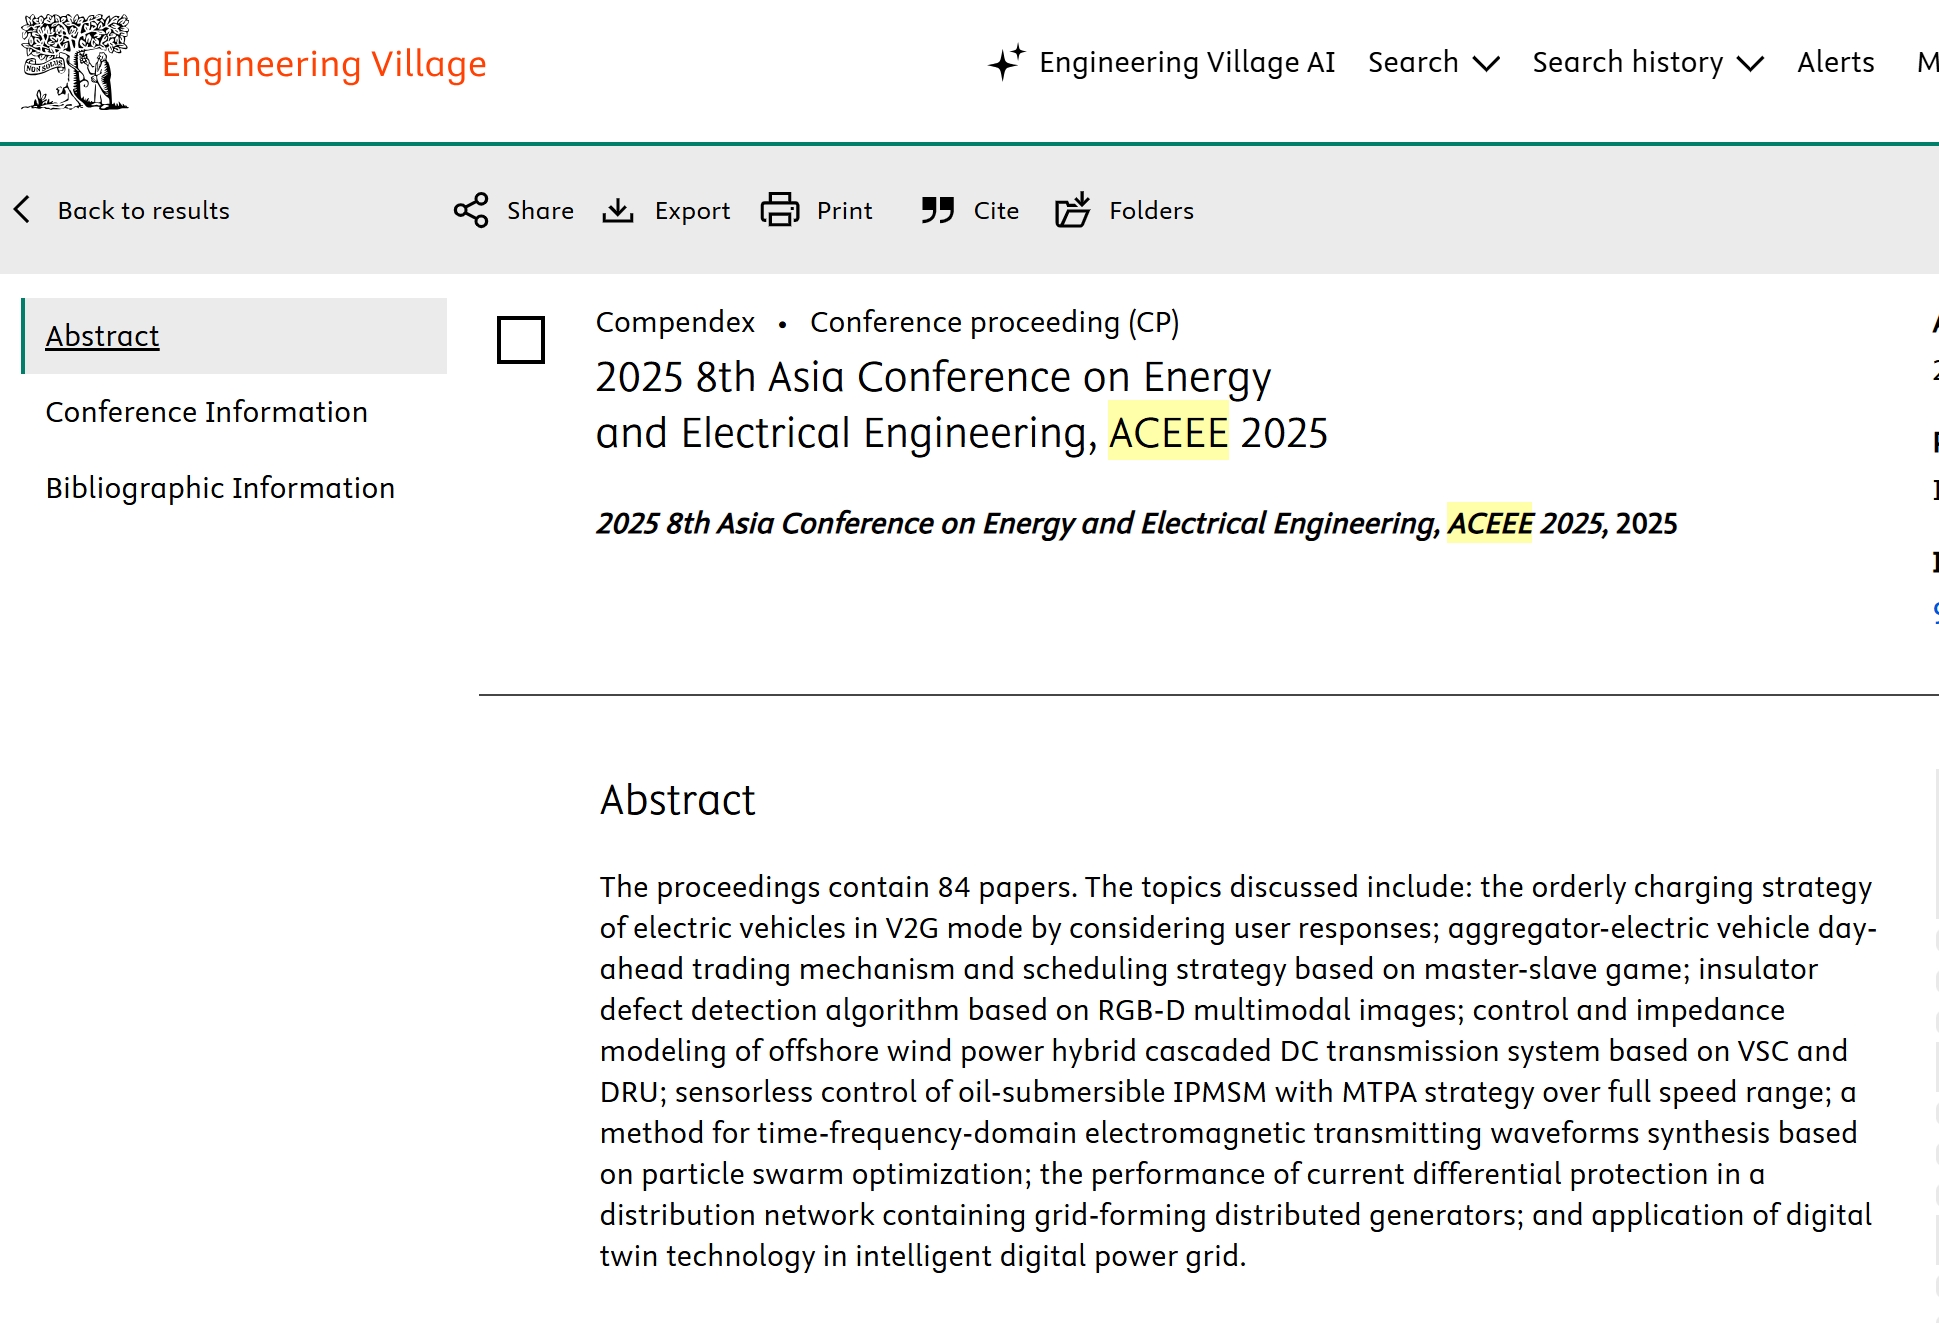Viewport: 1939px width, 1323px height.
Task: Click the Engineering Village title link
Action: coord(324,64)
